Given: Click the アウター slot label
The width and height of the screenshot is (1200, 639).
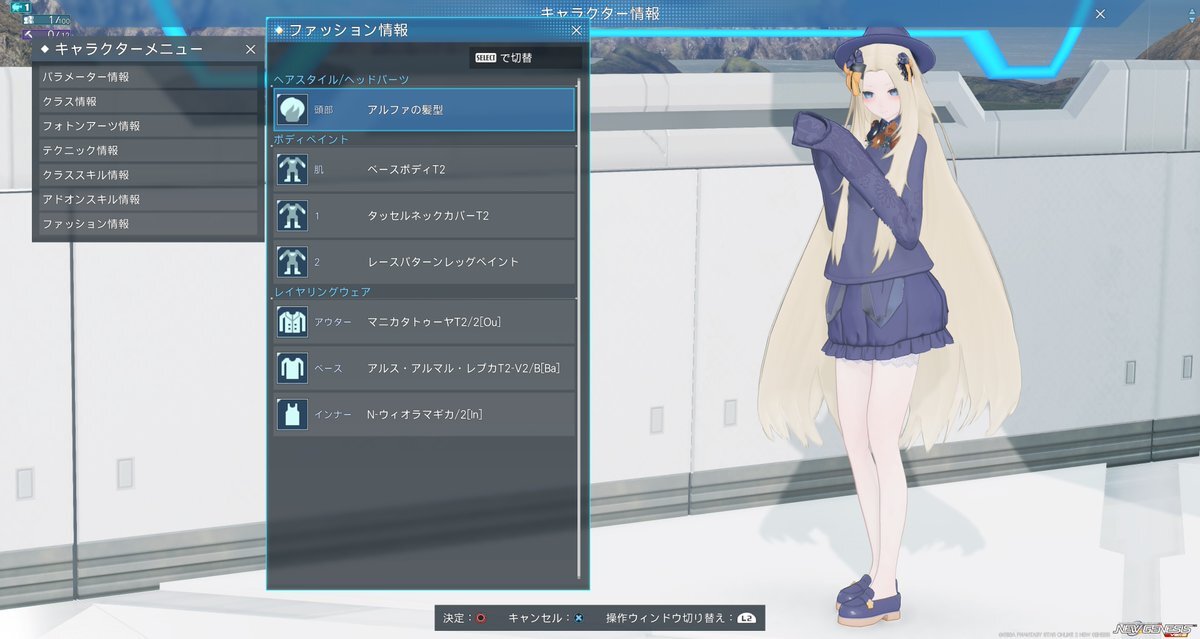Looking at the screenshot, I should tap(333, 322).
